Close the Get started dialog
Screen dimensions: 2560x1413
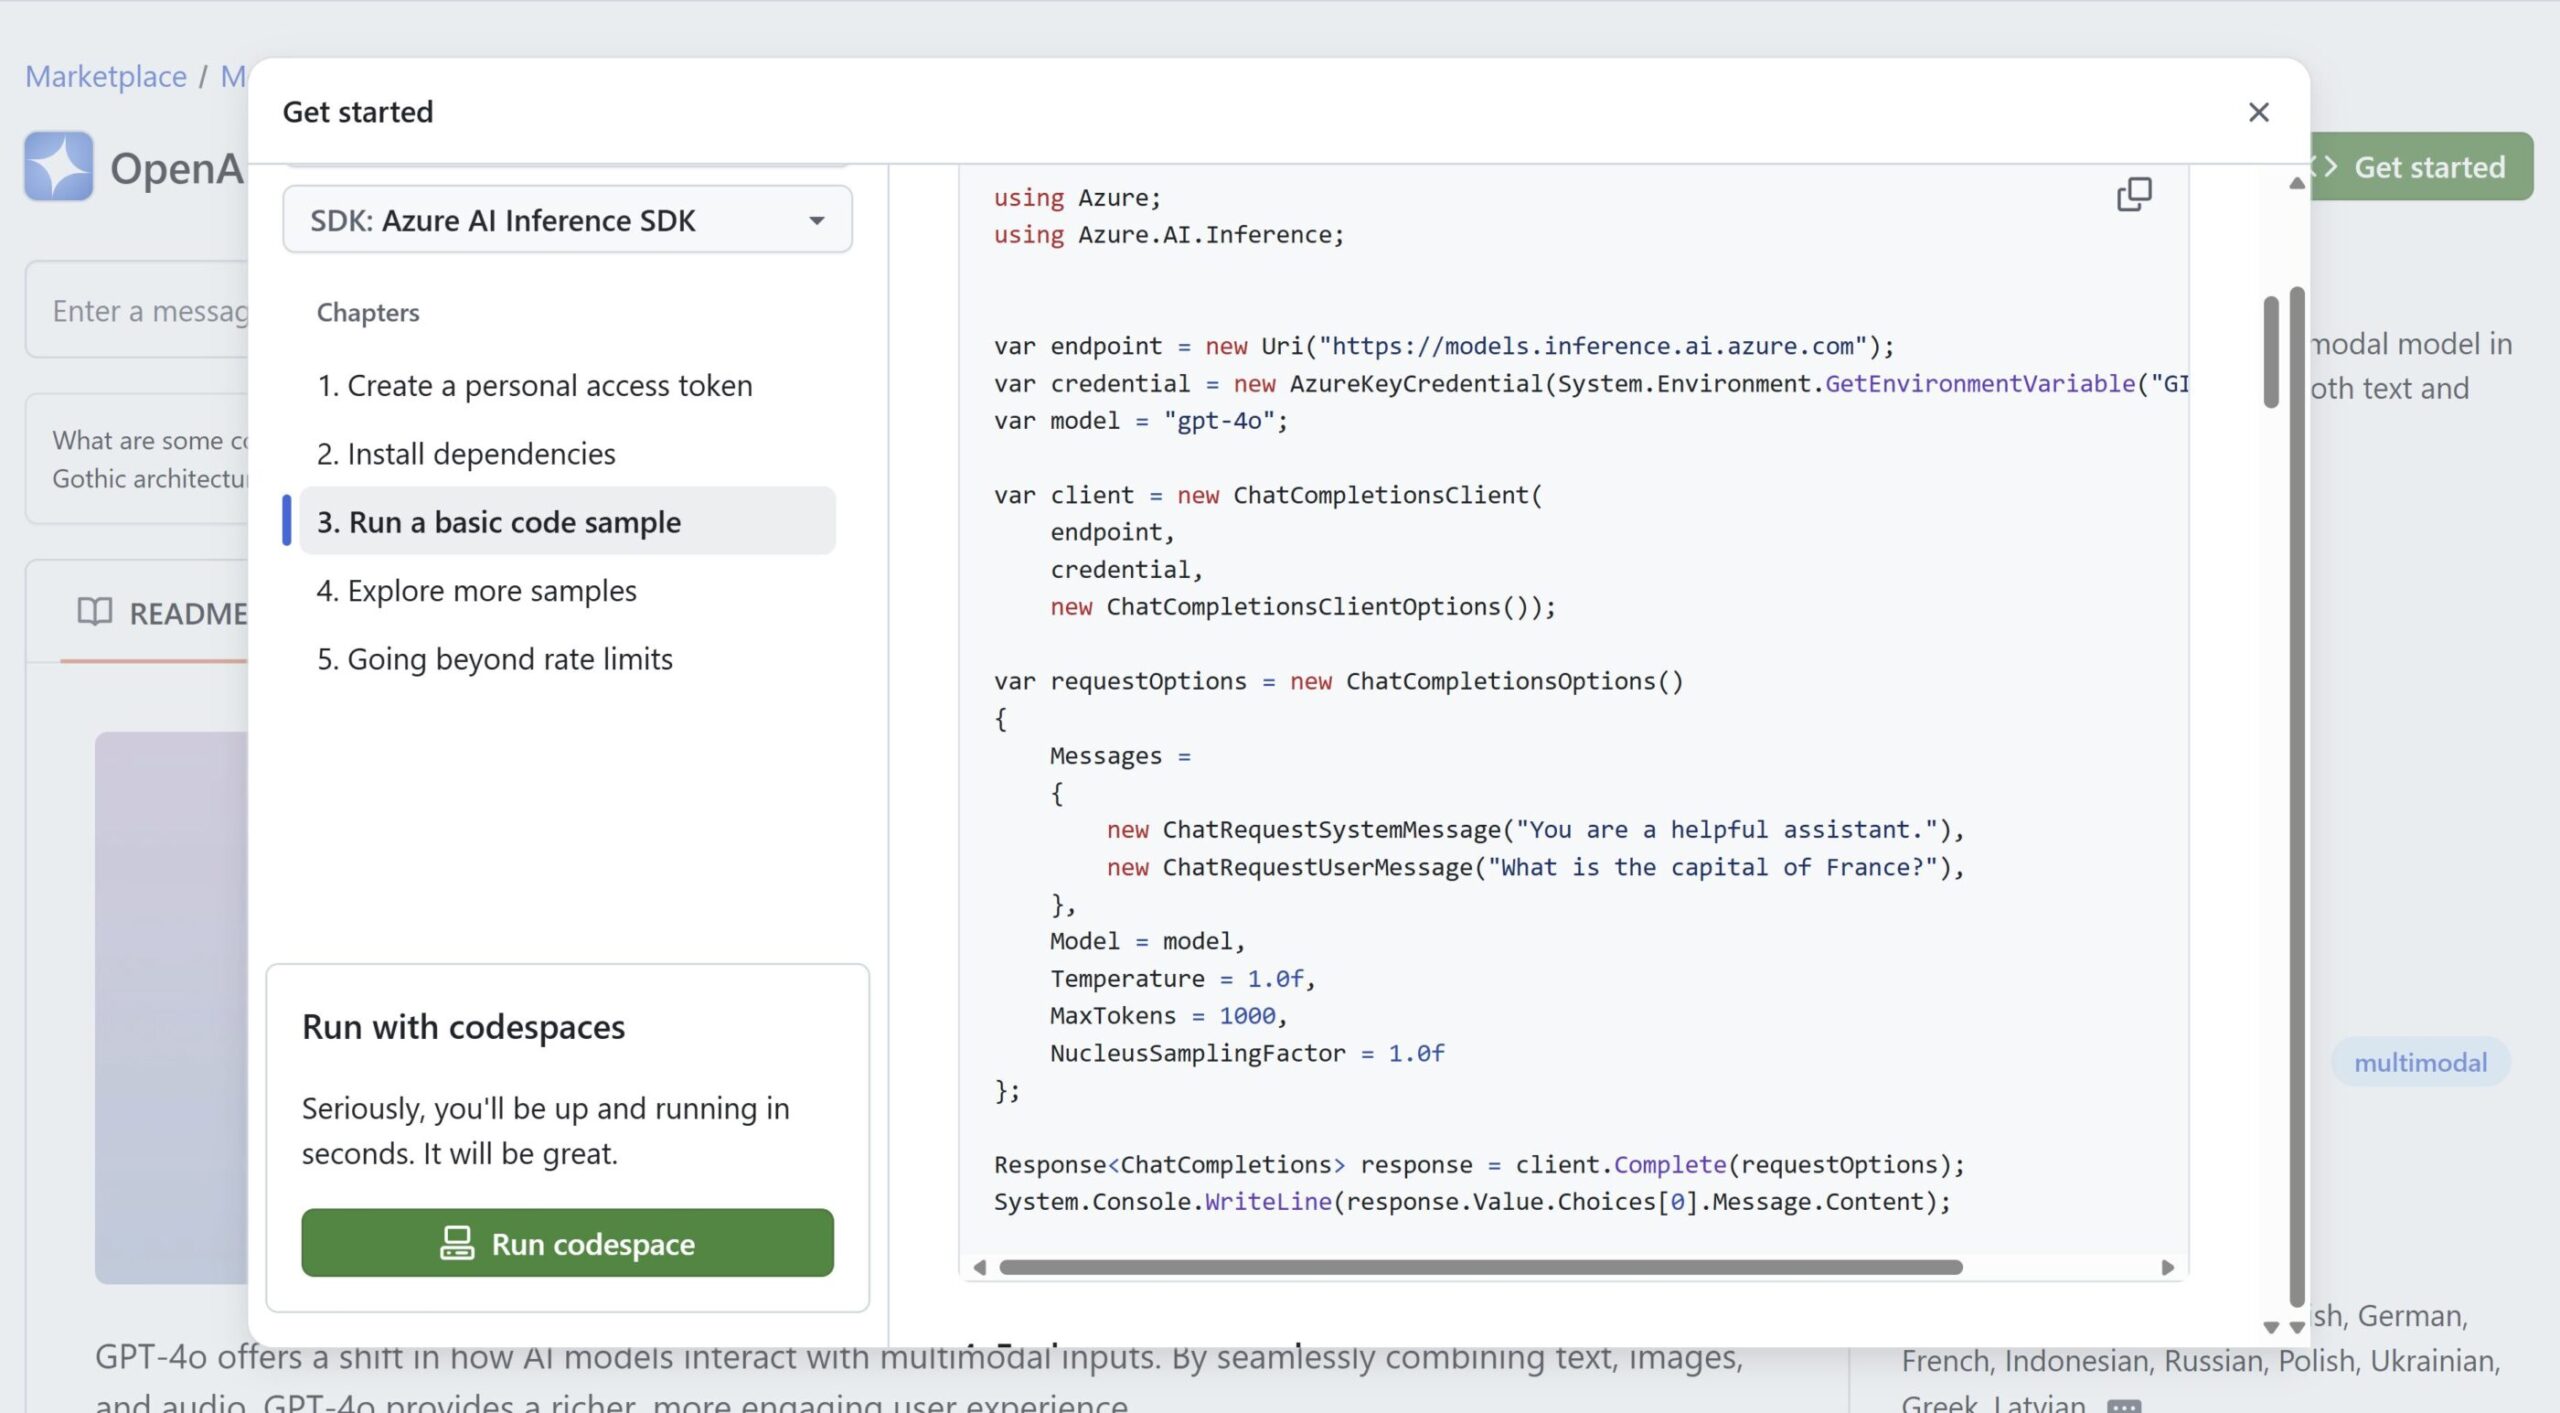[x=2258, y=112]
